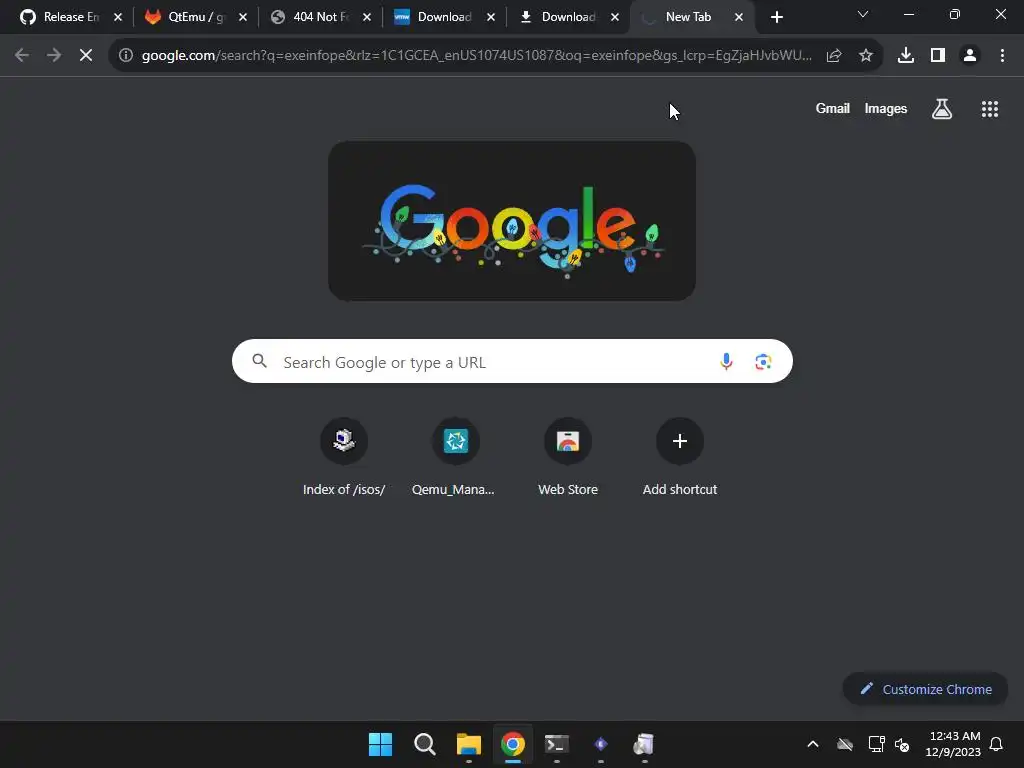Open Qemu_Mana... shortcut
Screen dimensions: 1024x768
tap(455, 457)
